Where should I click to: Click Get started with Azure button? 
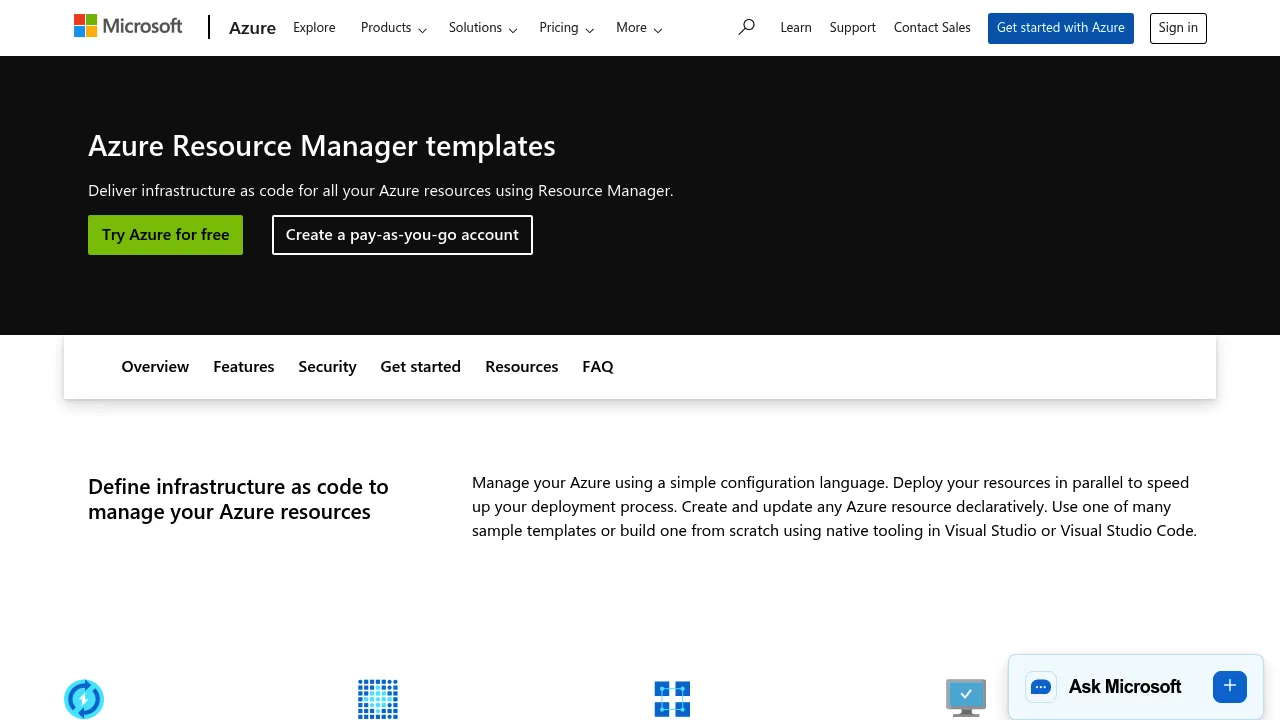click(1061, 28)
